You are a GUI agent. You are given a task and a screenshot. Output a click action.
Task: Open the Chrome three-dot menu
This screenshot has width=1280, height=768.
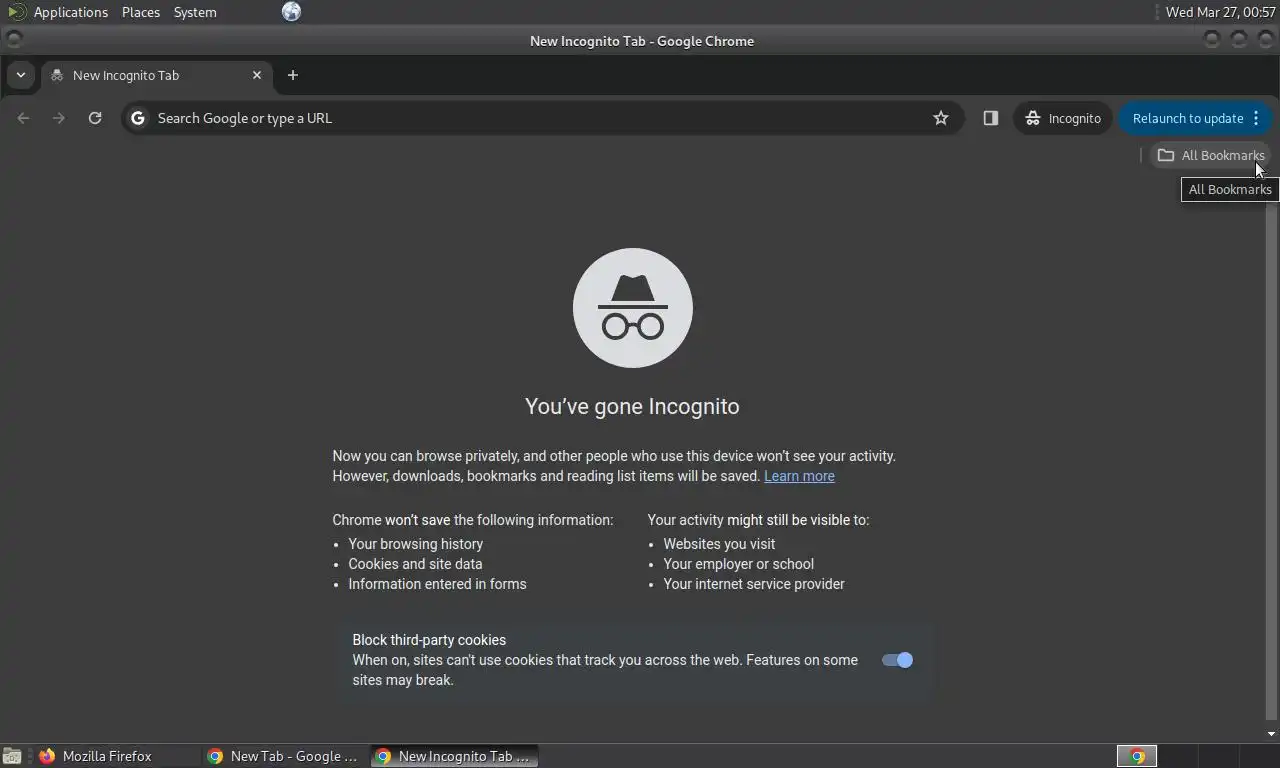point(1257,118)
